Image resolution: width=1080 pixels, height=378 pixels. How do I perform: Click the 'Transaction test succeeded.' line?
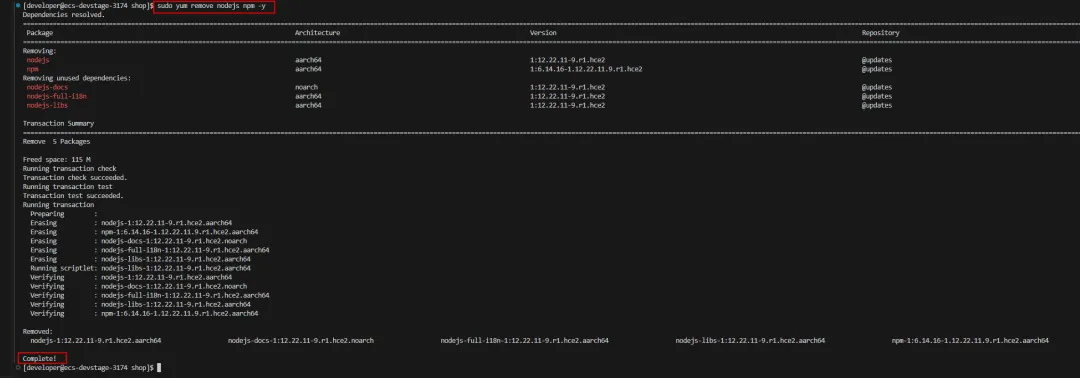[74, 196]
